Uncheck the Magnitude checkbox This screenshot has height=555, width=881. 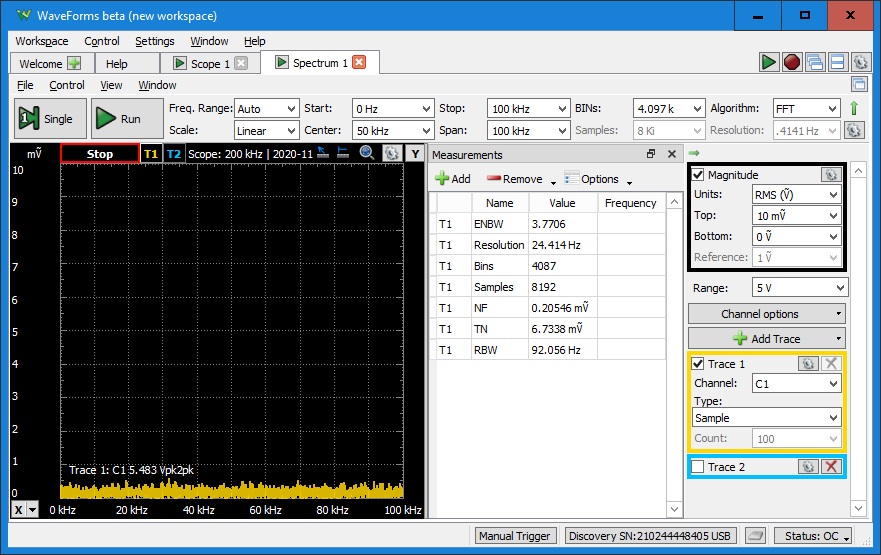tap(699, 175)
